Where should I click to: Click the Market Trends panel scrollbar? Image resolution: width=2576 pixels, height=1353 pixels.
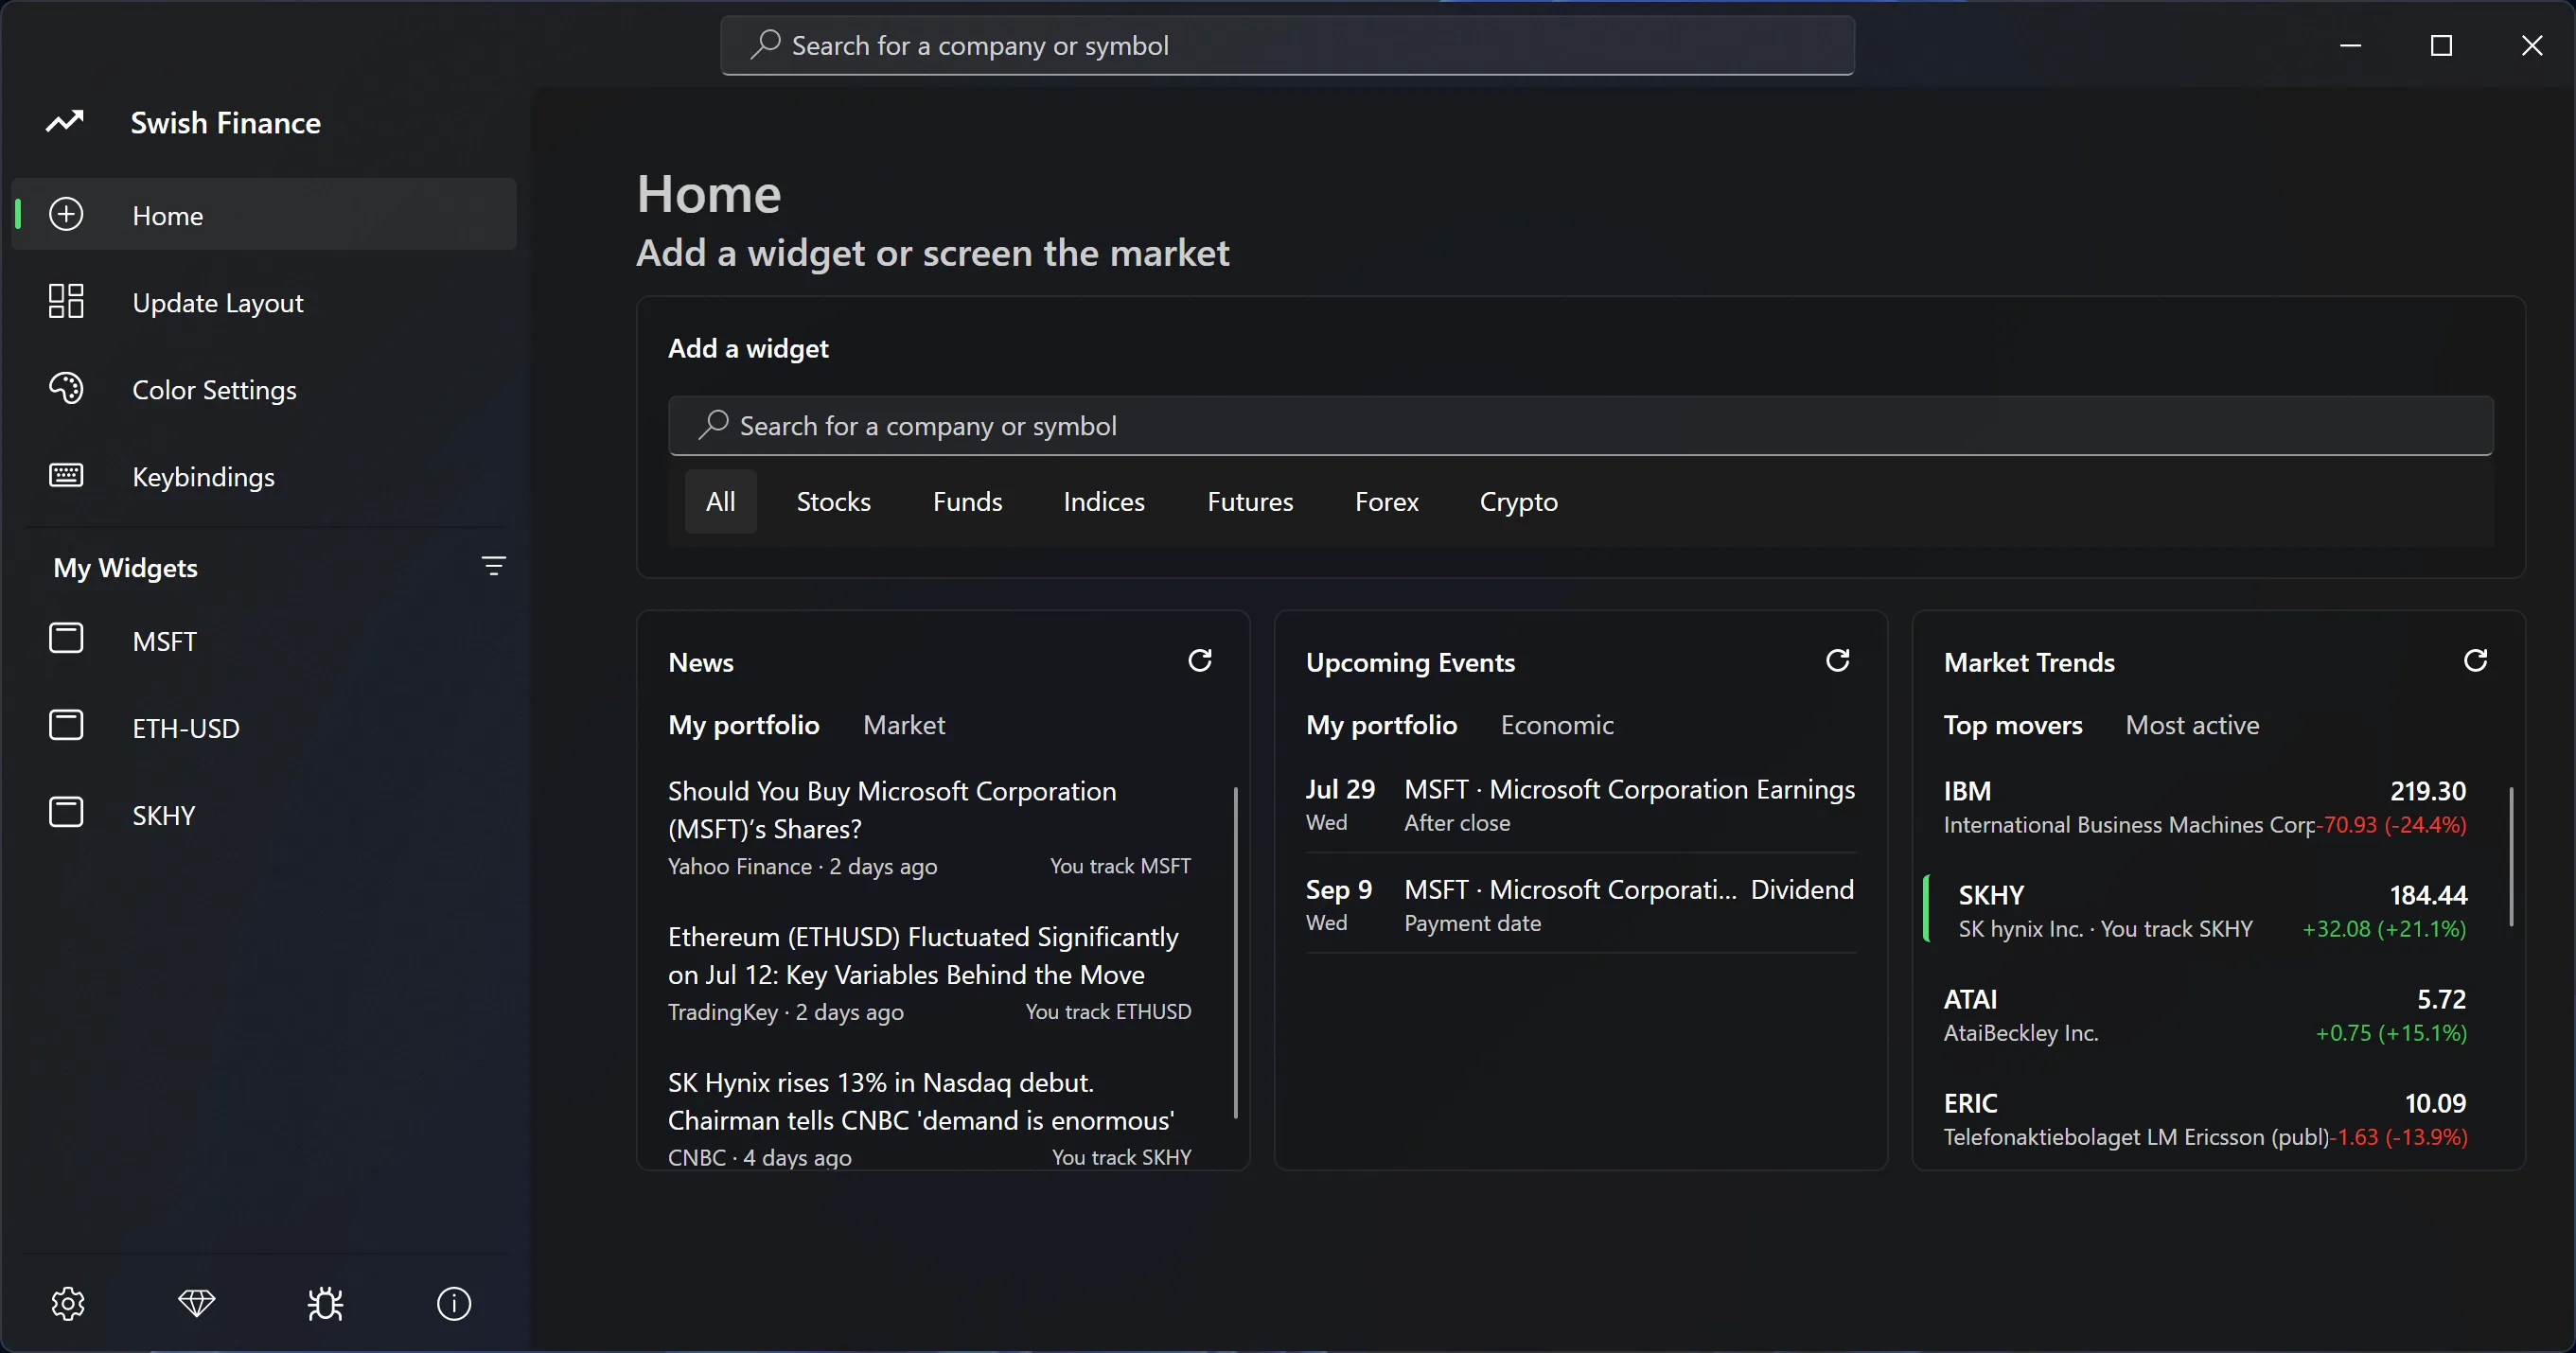point(2511,857)
